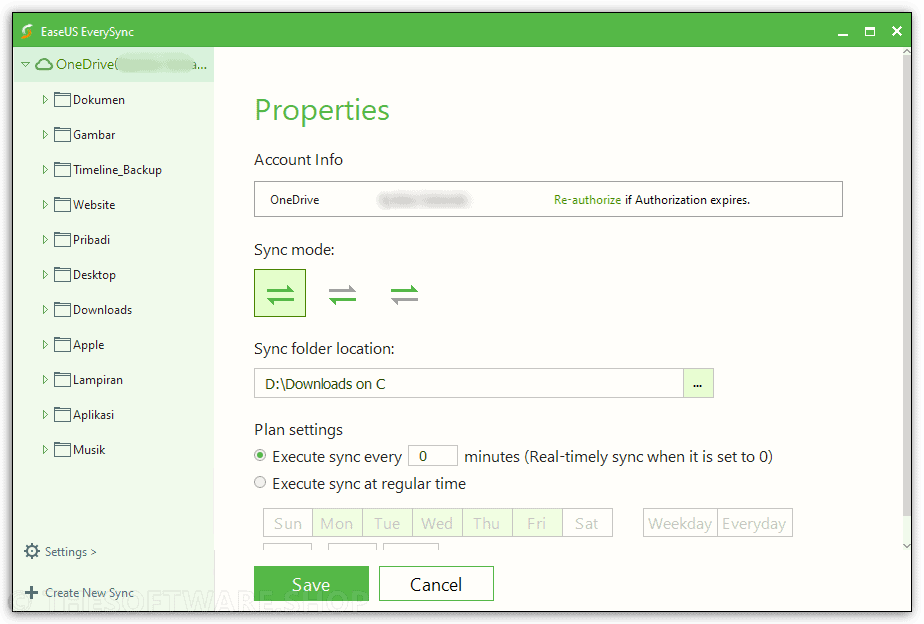Expand the Website folder arrow

(x=45, y=204)
